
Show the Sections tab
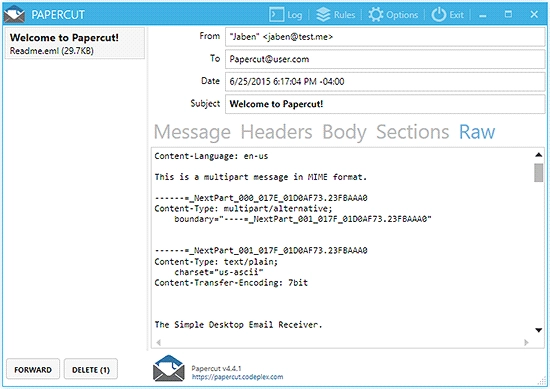coord(412,132)
